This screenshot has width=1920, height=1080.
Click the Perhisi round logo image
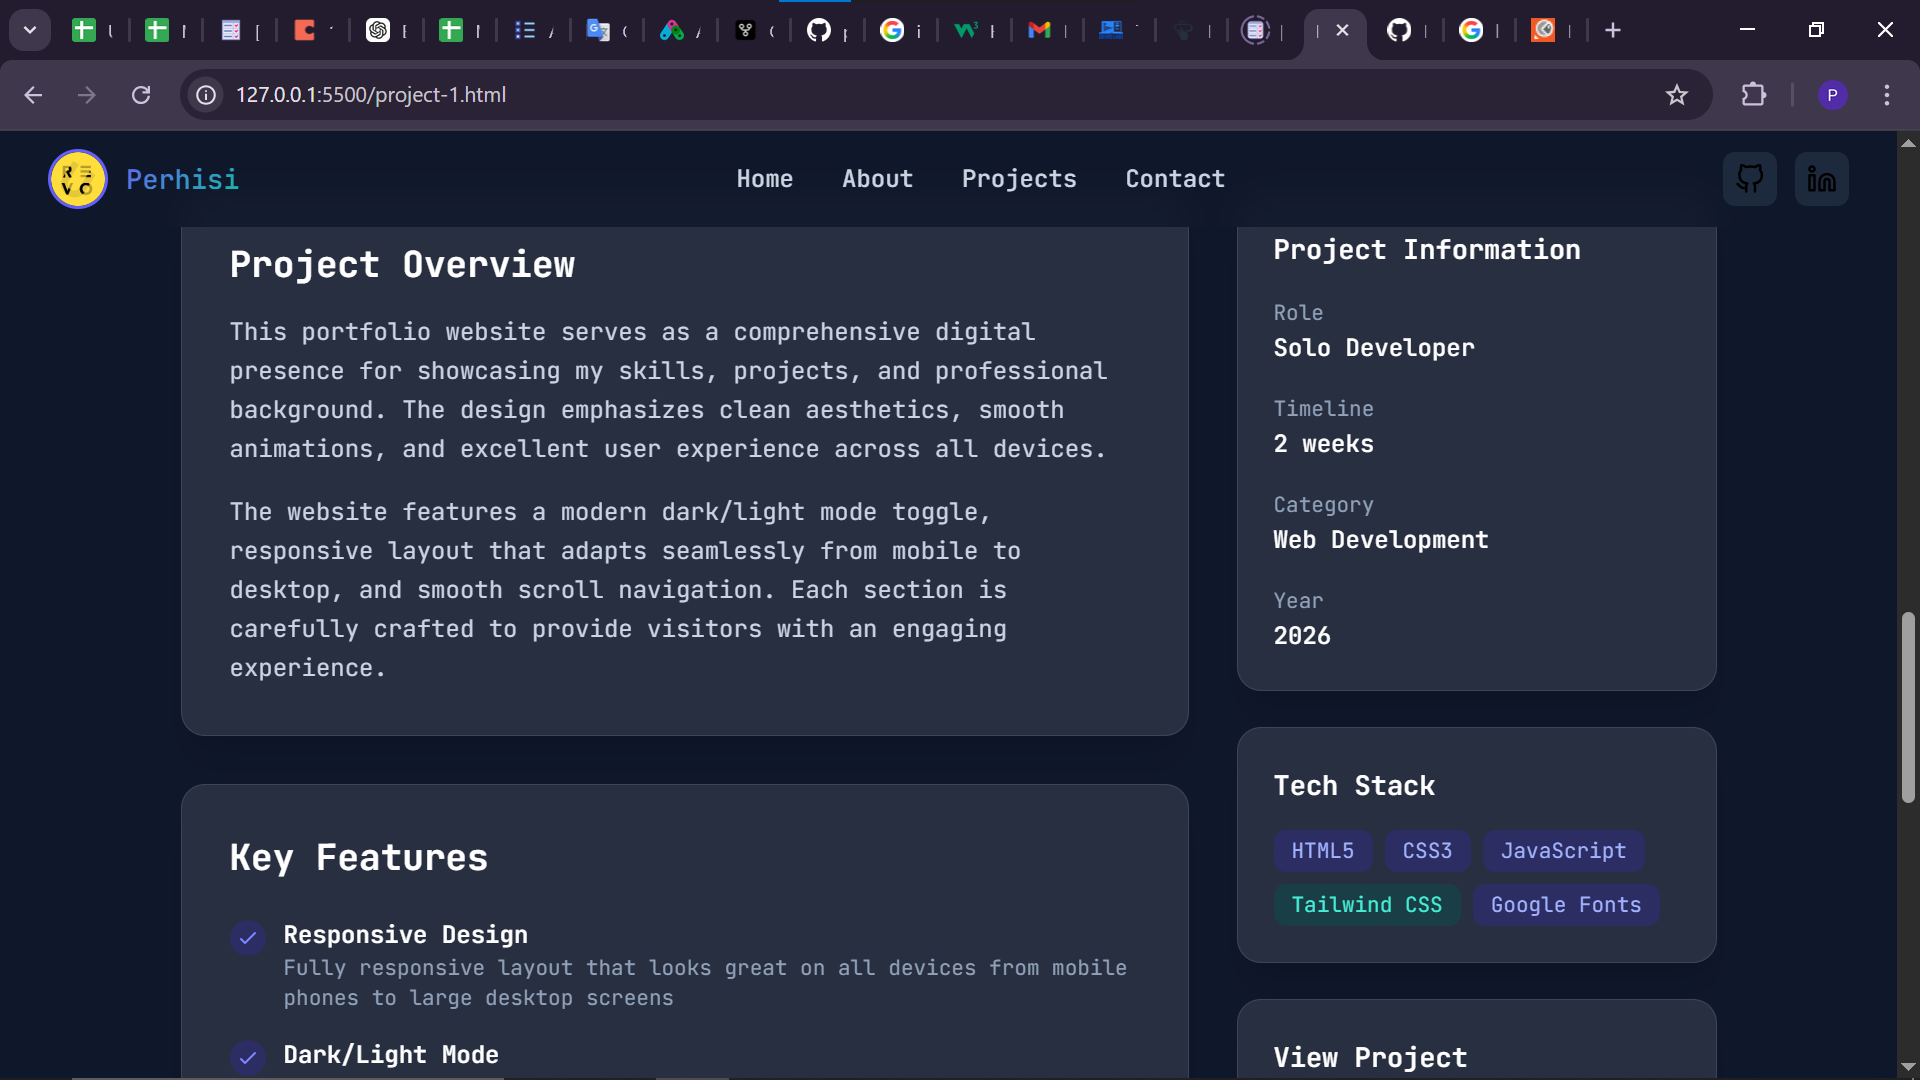78,179
